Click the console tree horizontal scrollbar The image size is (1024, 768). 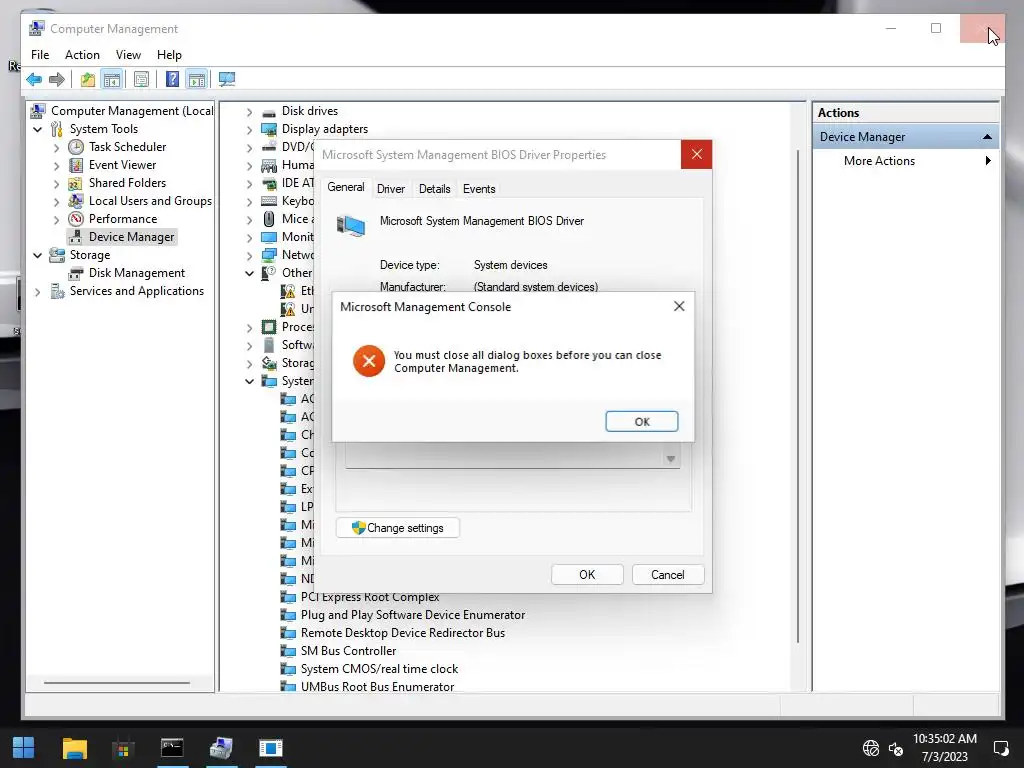coord(116,683)
